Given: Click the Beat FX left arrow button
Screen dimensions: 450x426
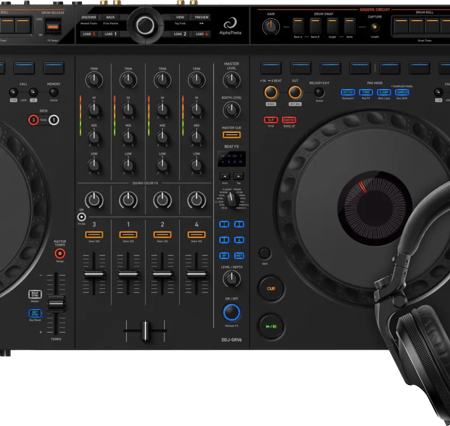Looking at the screenshot, I should (x=225, y=176).
